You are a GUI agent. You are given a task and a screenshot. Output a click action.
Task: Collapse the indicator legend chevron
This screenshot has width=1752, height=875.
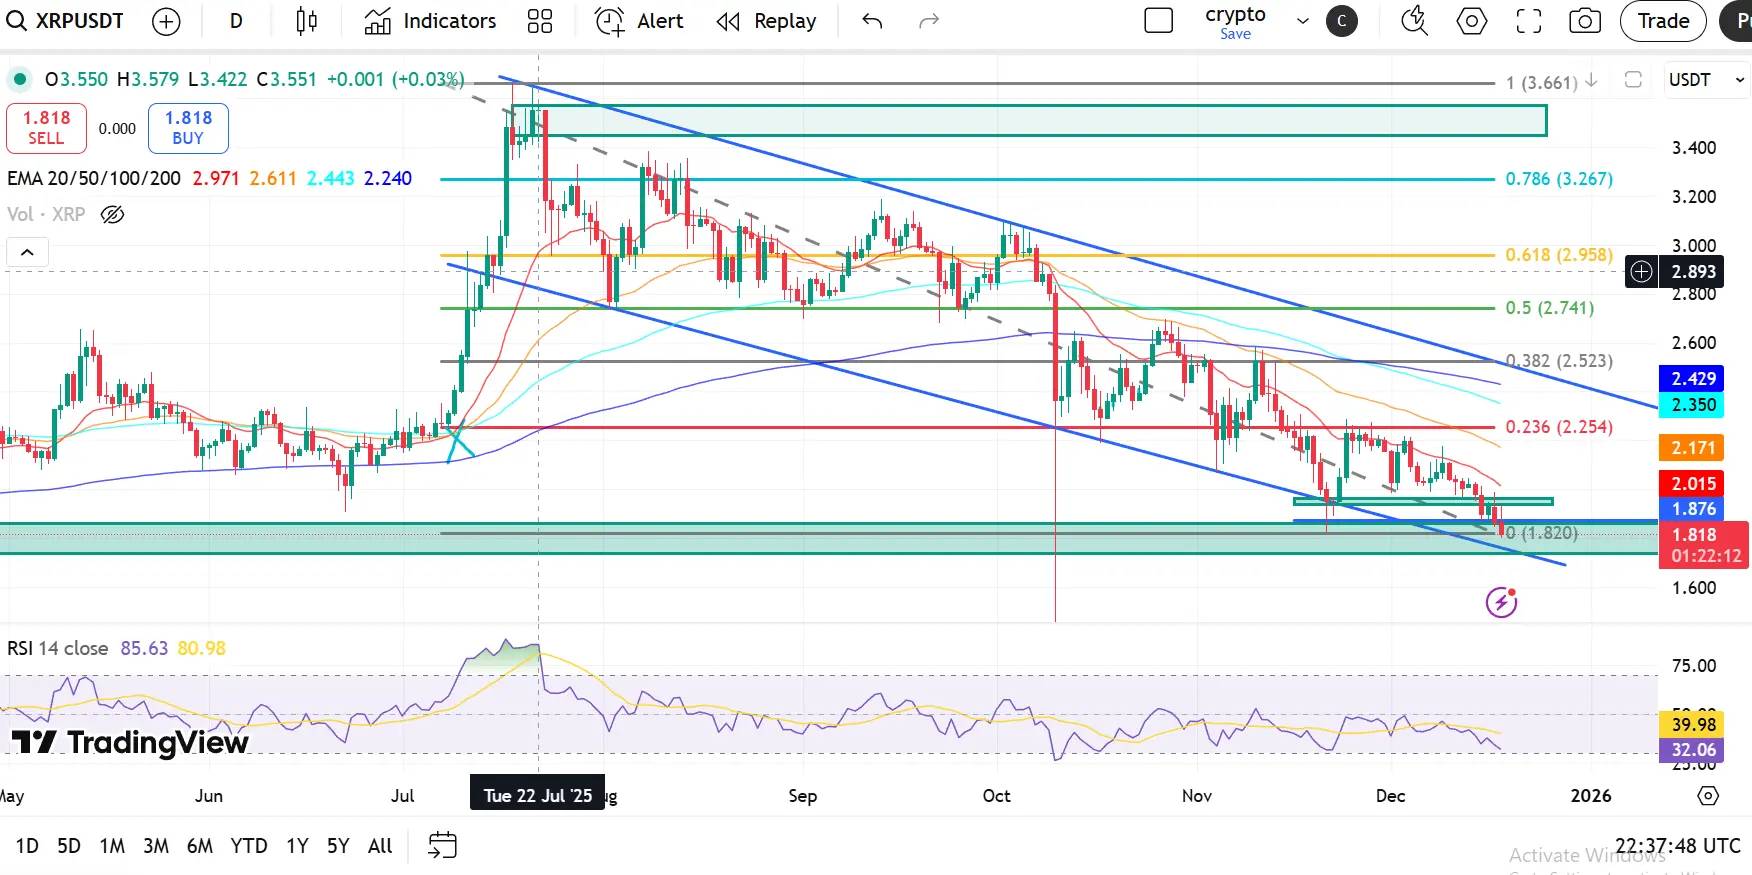pyautogui.click(x=27, y=252)
